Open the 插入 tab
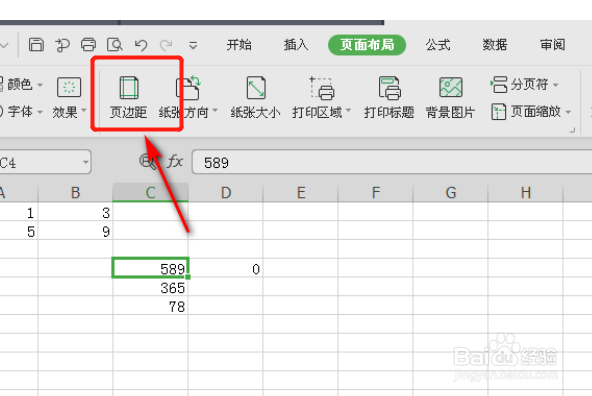 click(296, 45)
